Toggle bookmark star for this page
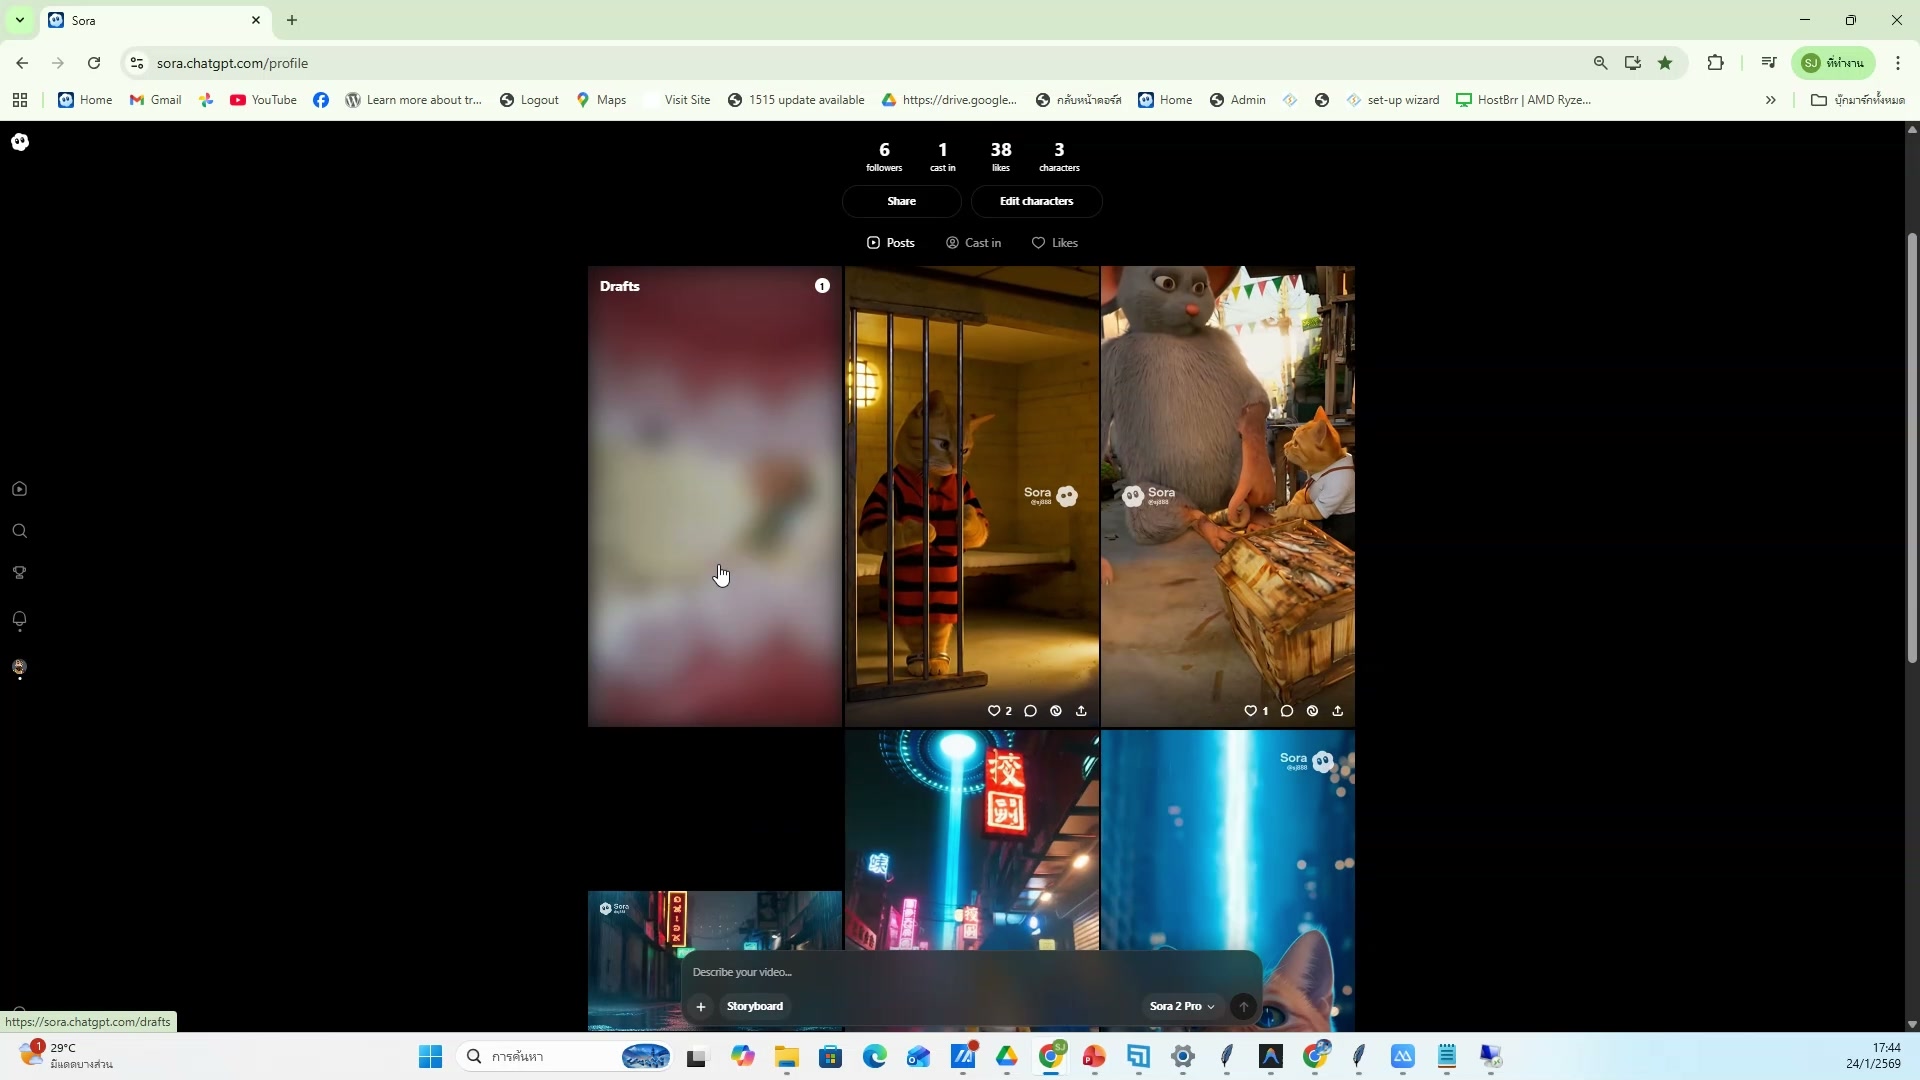1920x1080 pixels. tap(1665, 63)
